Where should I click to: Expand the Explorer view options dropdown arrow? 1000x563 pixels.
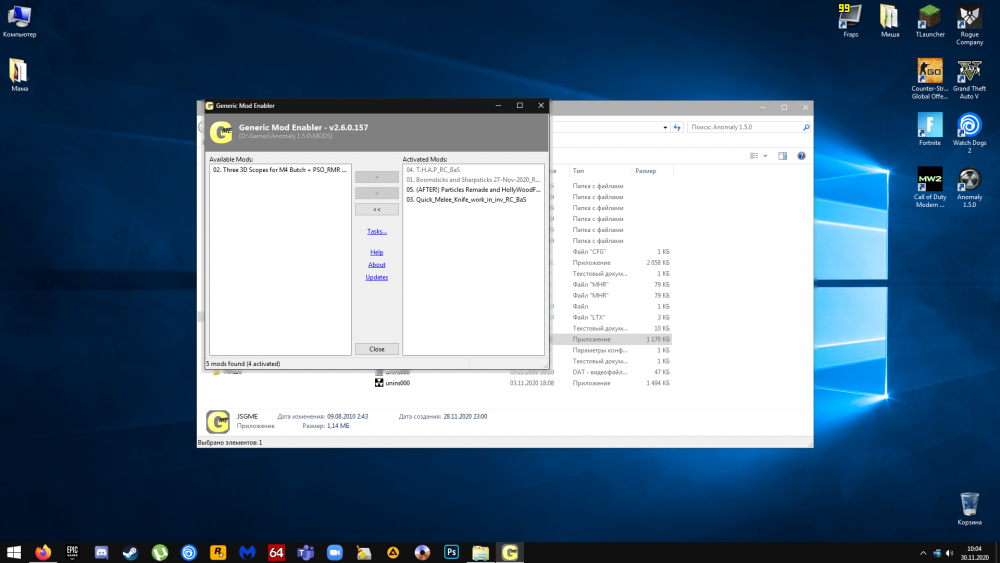coord(766,156)
